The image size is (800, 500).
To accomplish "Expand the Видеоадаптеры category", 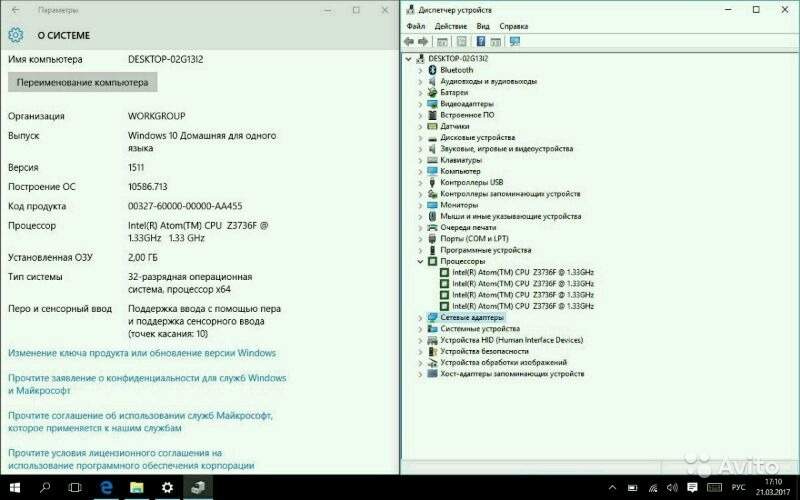I will point(420,104).
